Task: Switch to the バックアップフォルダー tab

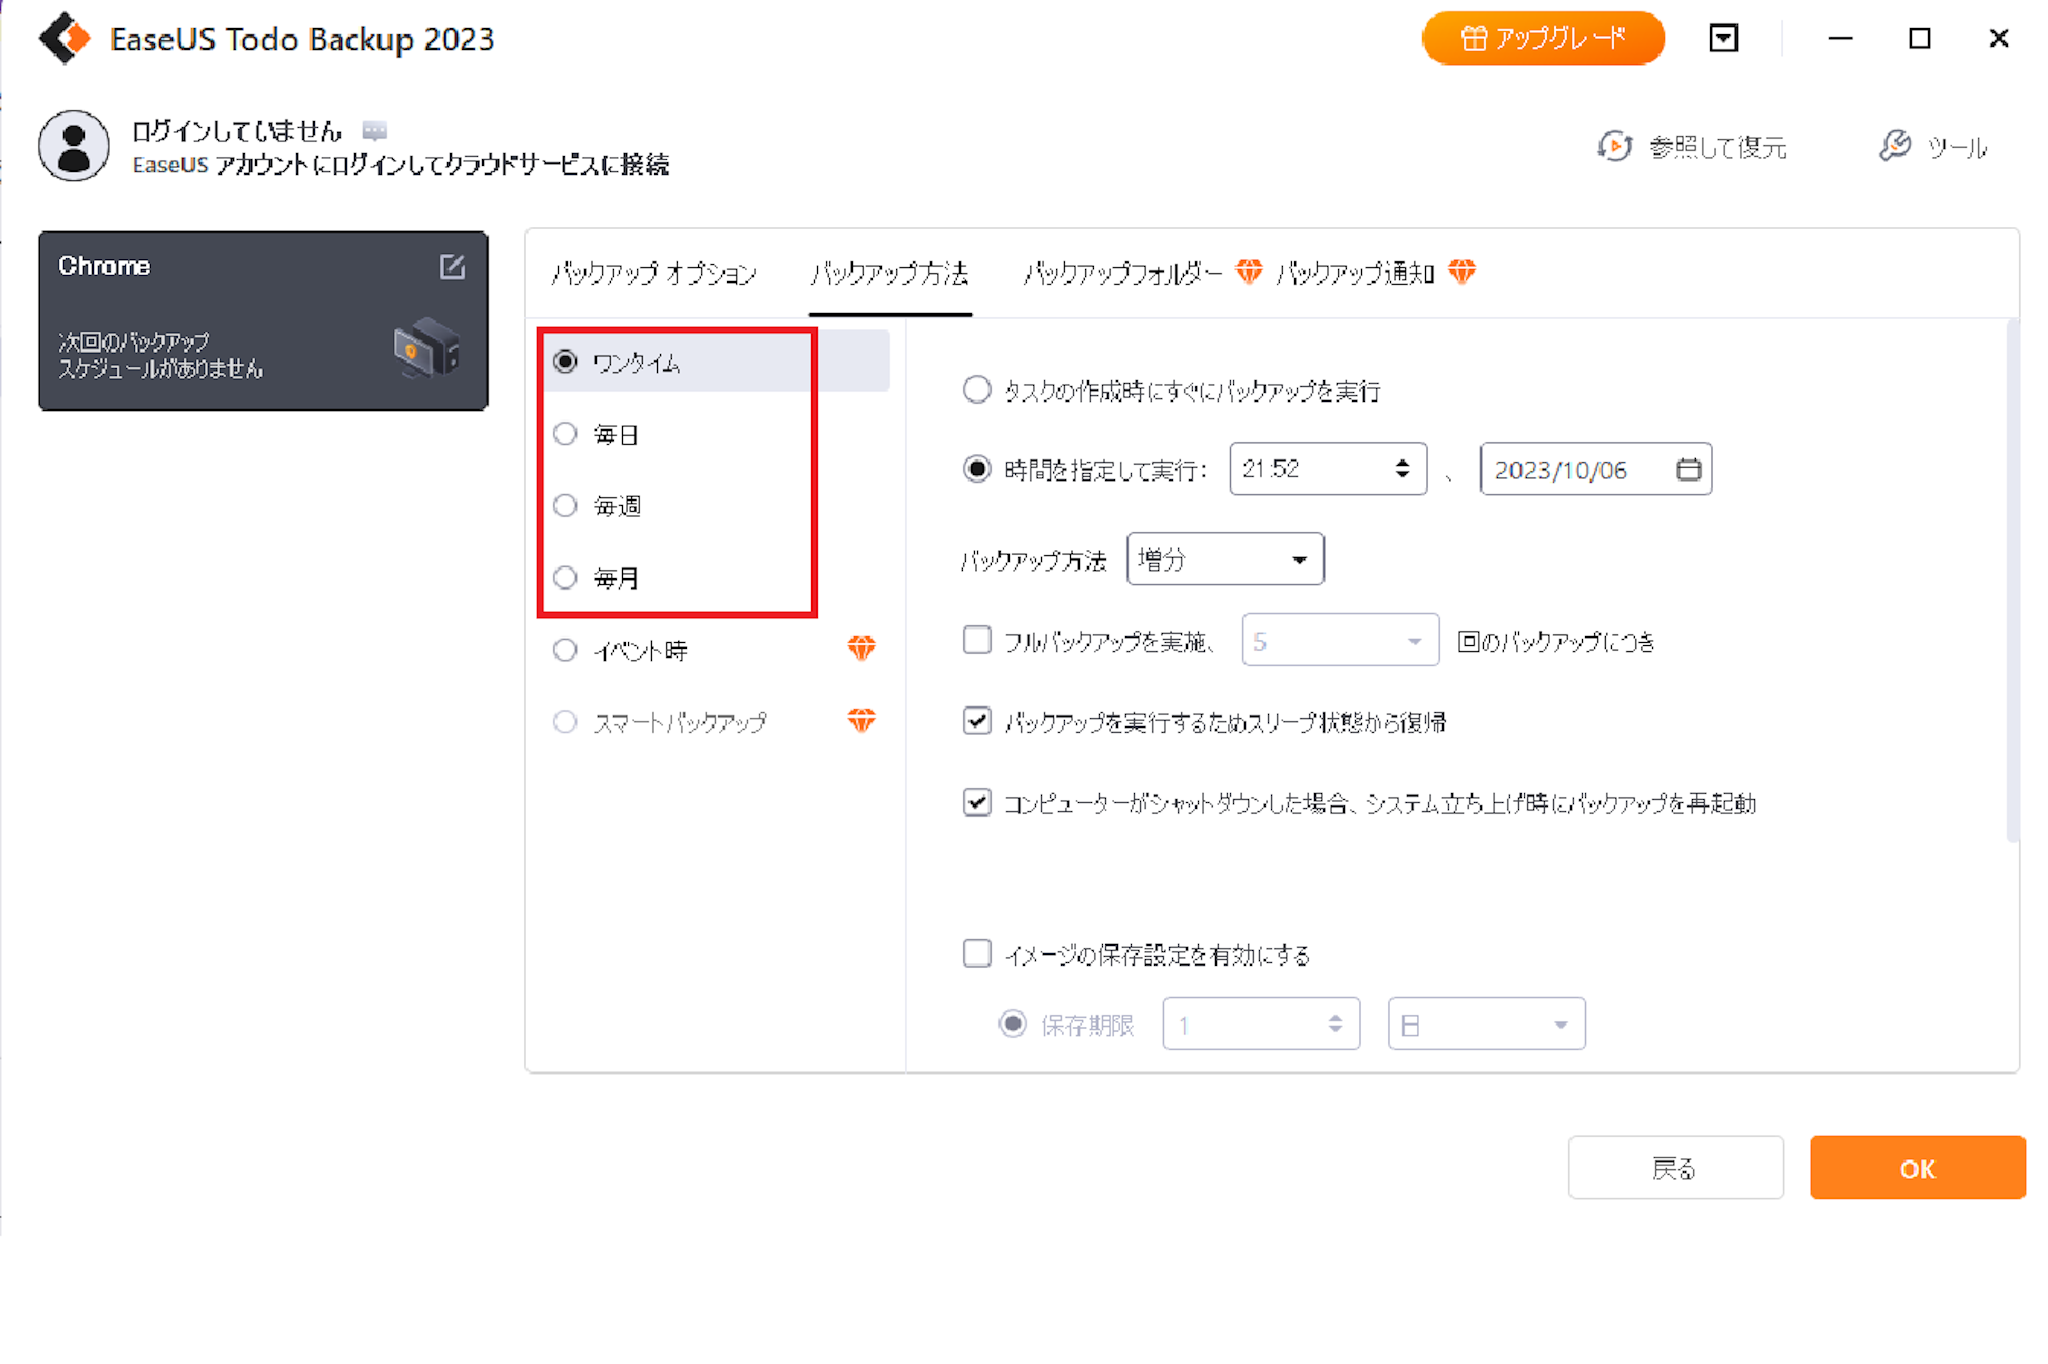Action: 1122,273
